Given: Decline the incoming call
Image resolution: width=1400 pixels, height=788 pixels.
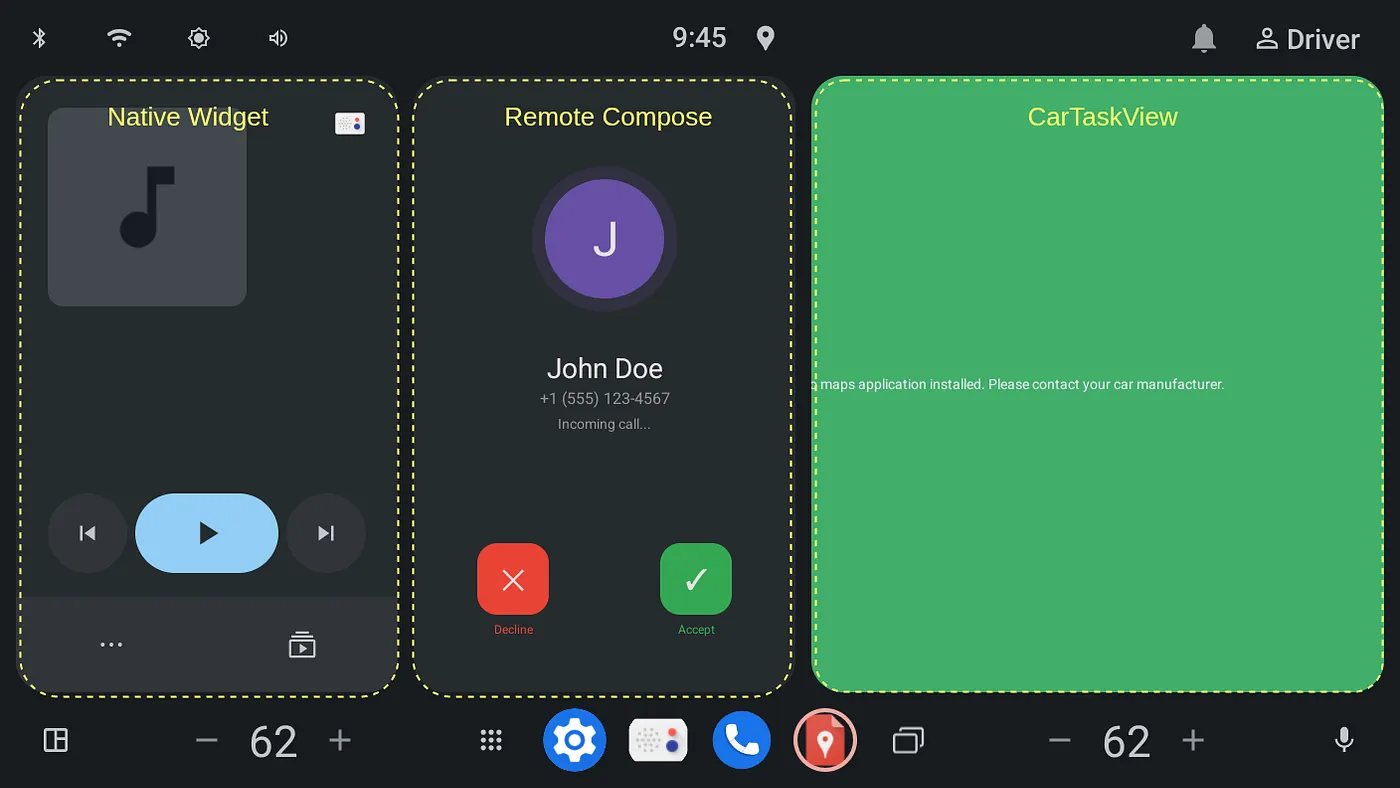Looking at the screenshot, I should click(513, 579).
